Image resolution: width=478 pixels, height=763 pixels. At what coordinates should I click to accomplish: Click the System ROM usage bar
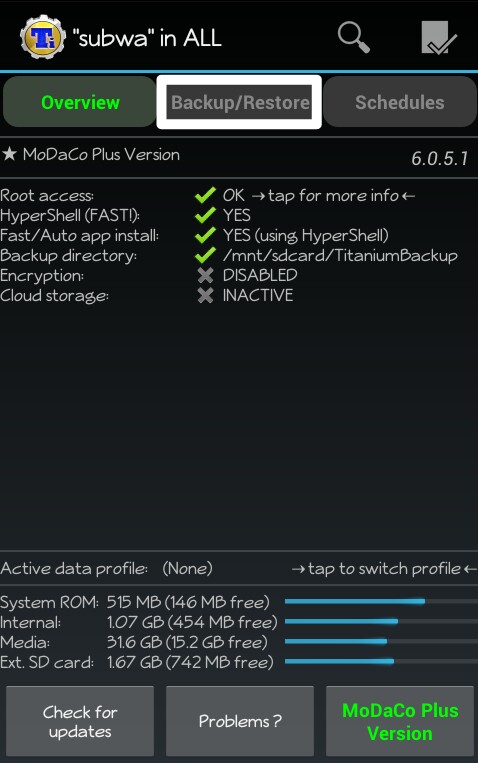(381, 601)
